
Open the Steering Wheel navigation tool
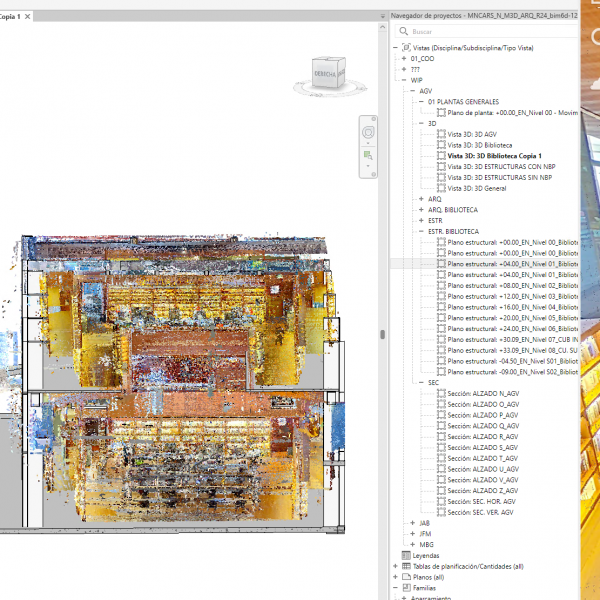(368, 132)
